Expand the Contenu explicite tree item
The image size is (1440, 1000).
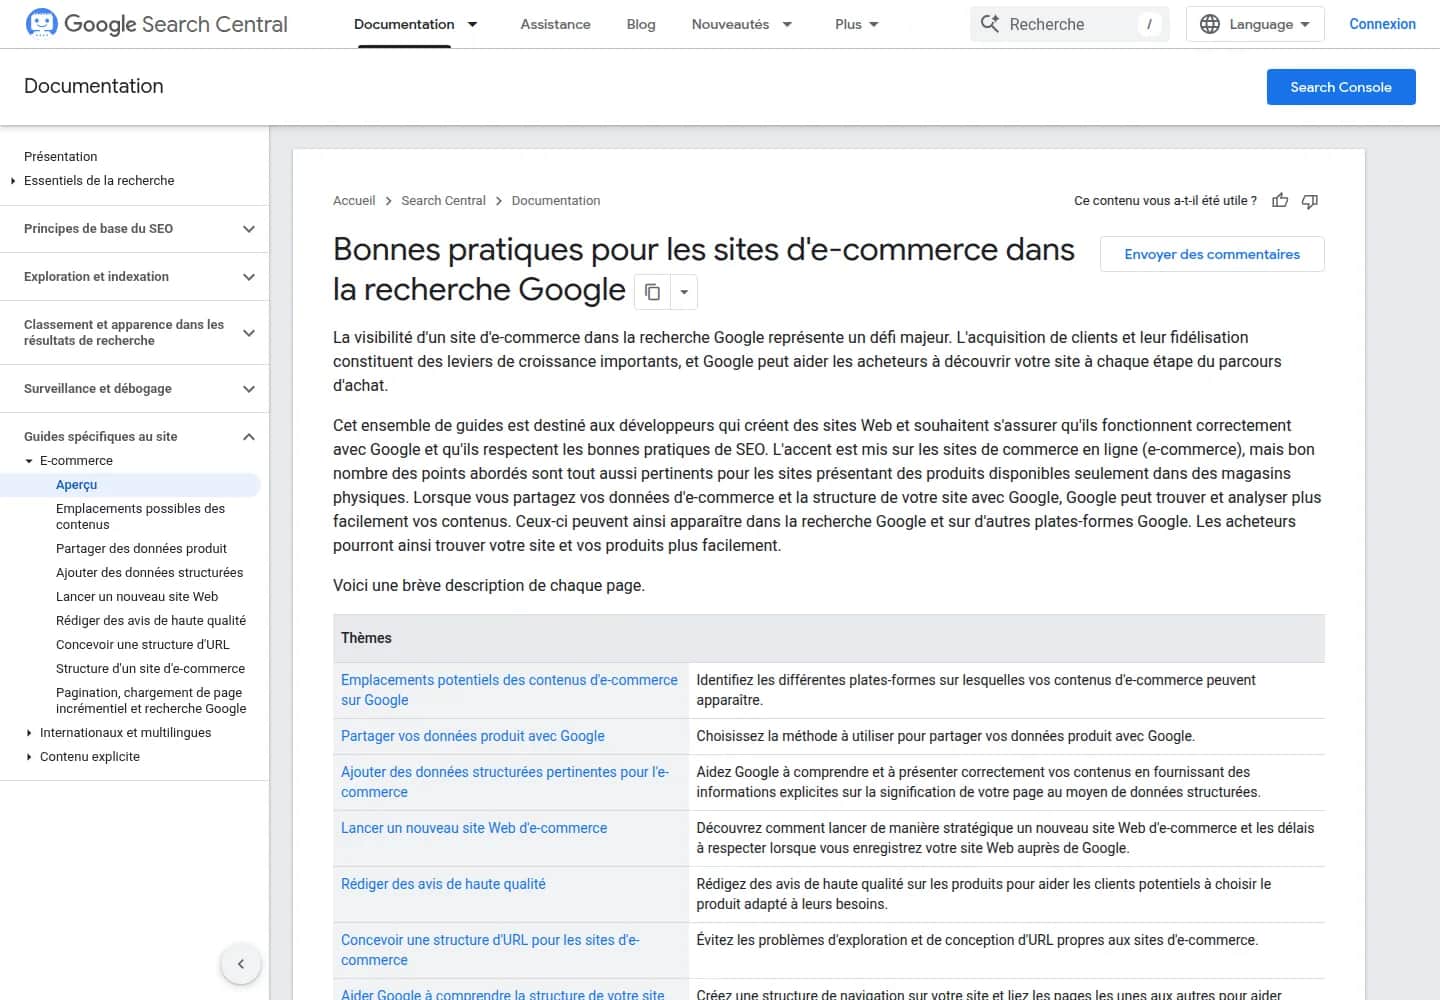coord(29,757)
